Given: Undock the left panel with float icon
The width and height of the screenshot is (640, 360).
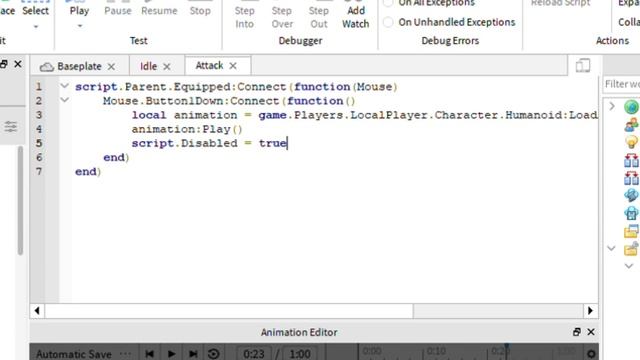Looking at the screenshot, I should pos(4,64).
